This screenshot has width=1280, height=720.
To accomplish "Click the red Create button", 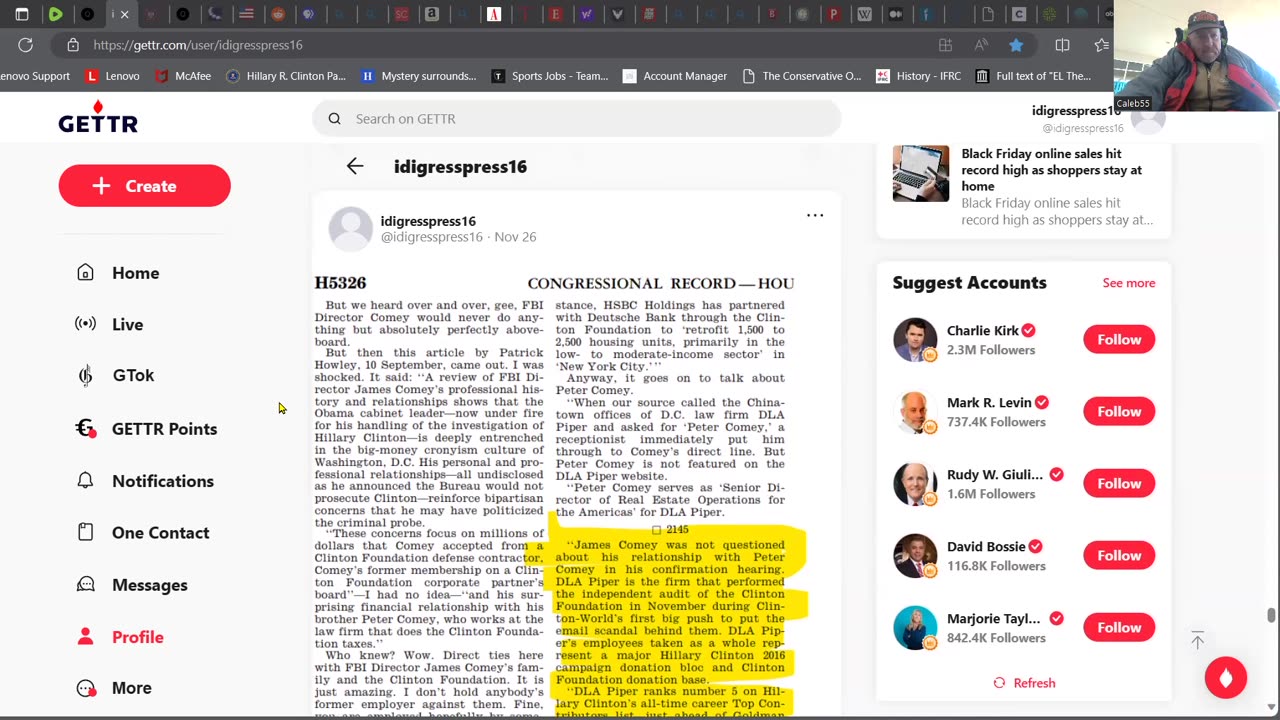I will (144, 186).
